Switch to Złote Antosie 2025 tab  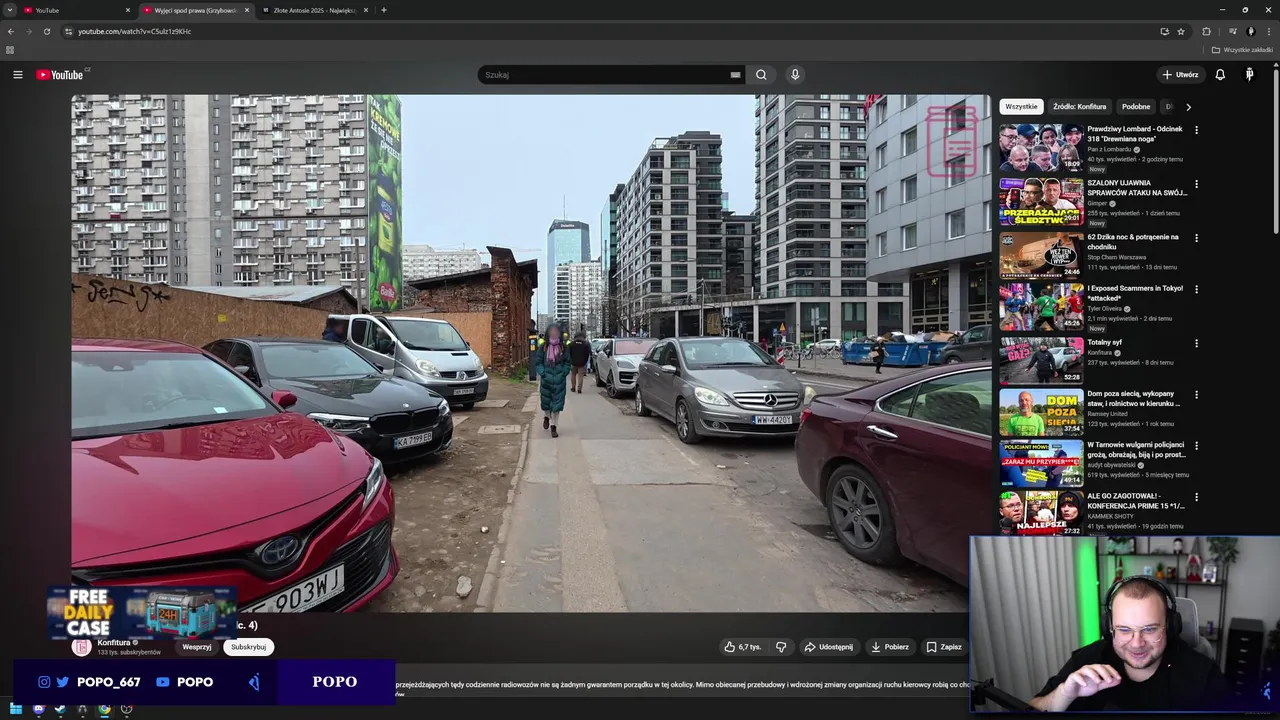(x=313, y=10)
